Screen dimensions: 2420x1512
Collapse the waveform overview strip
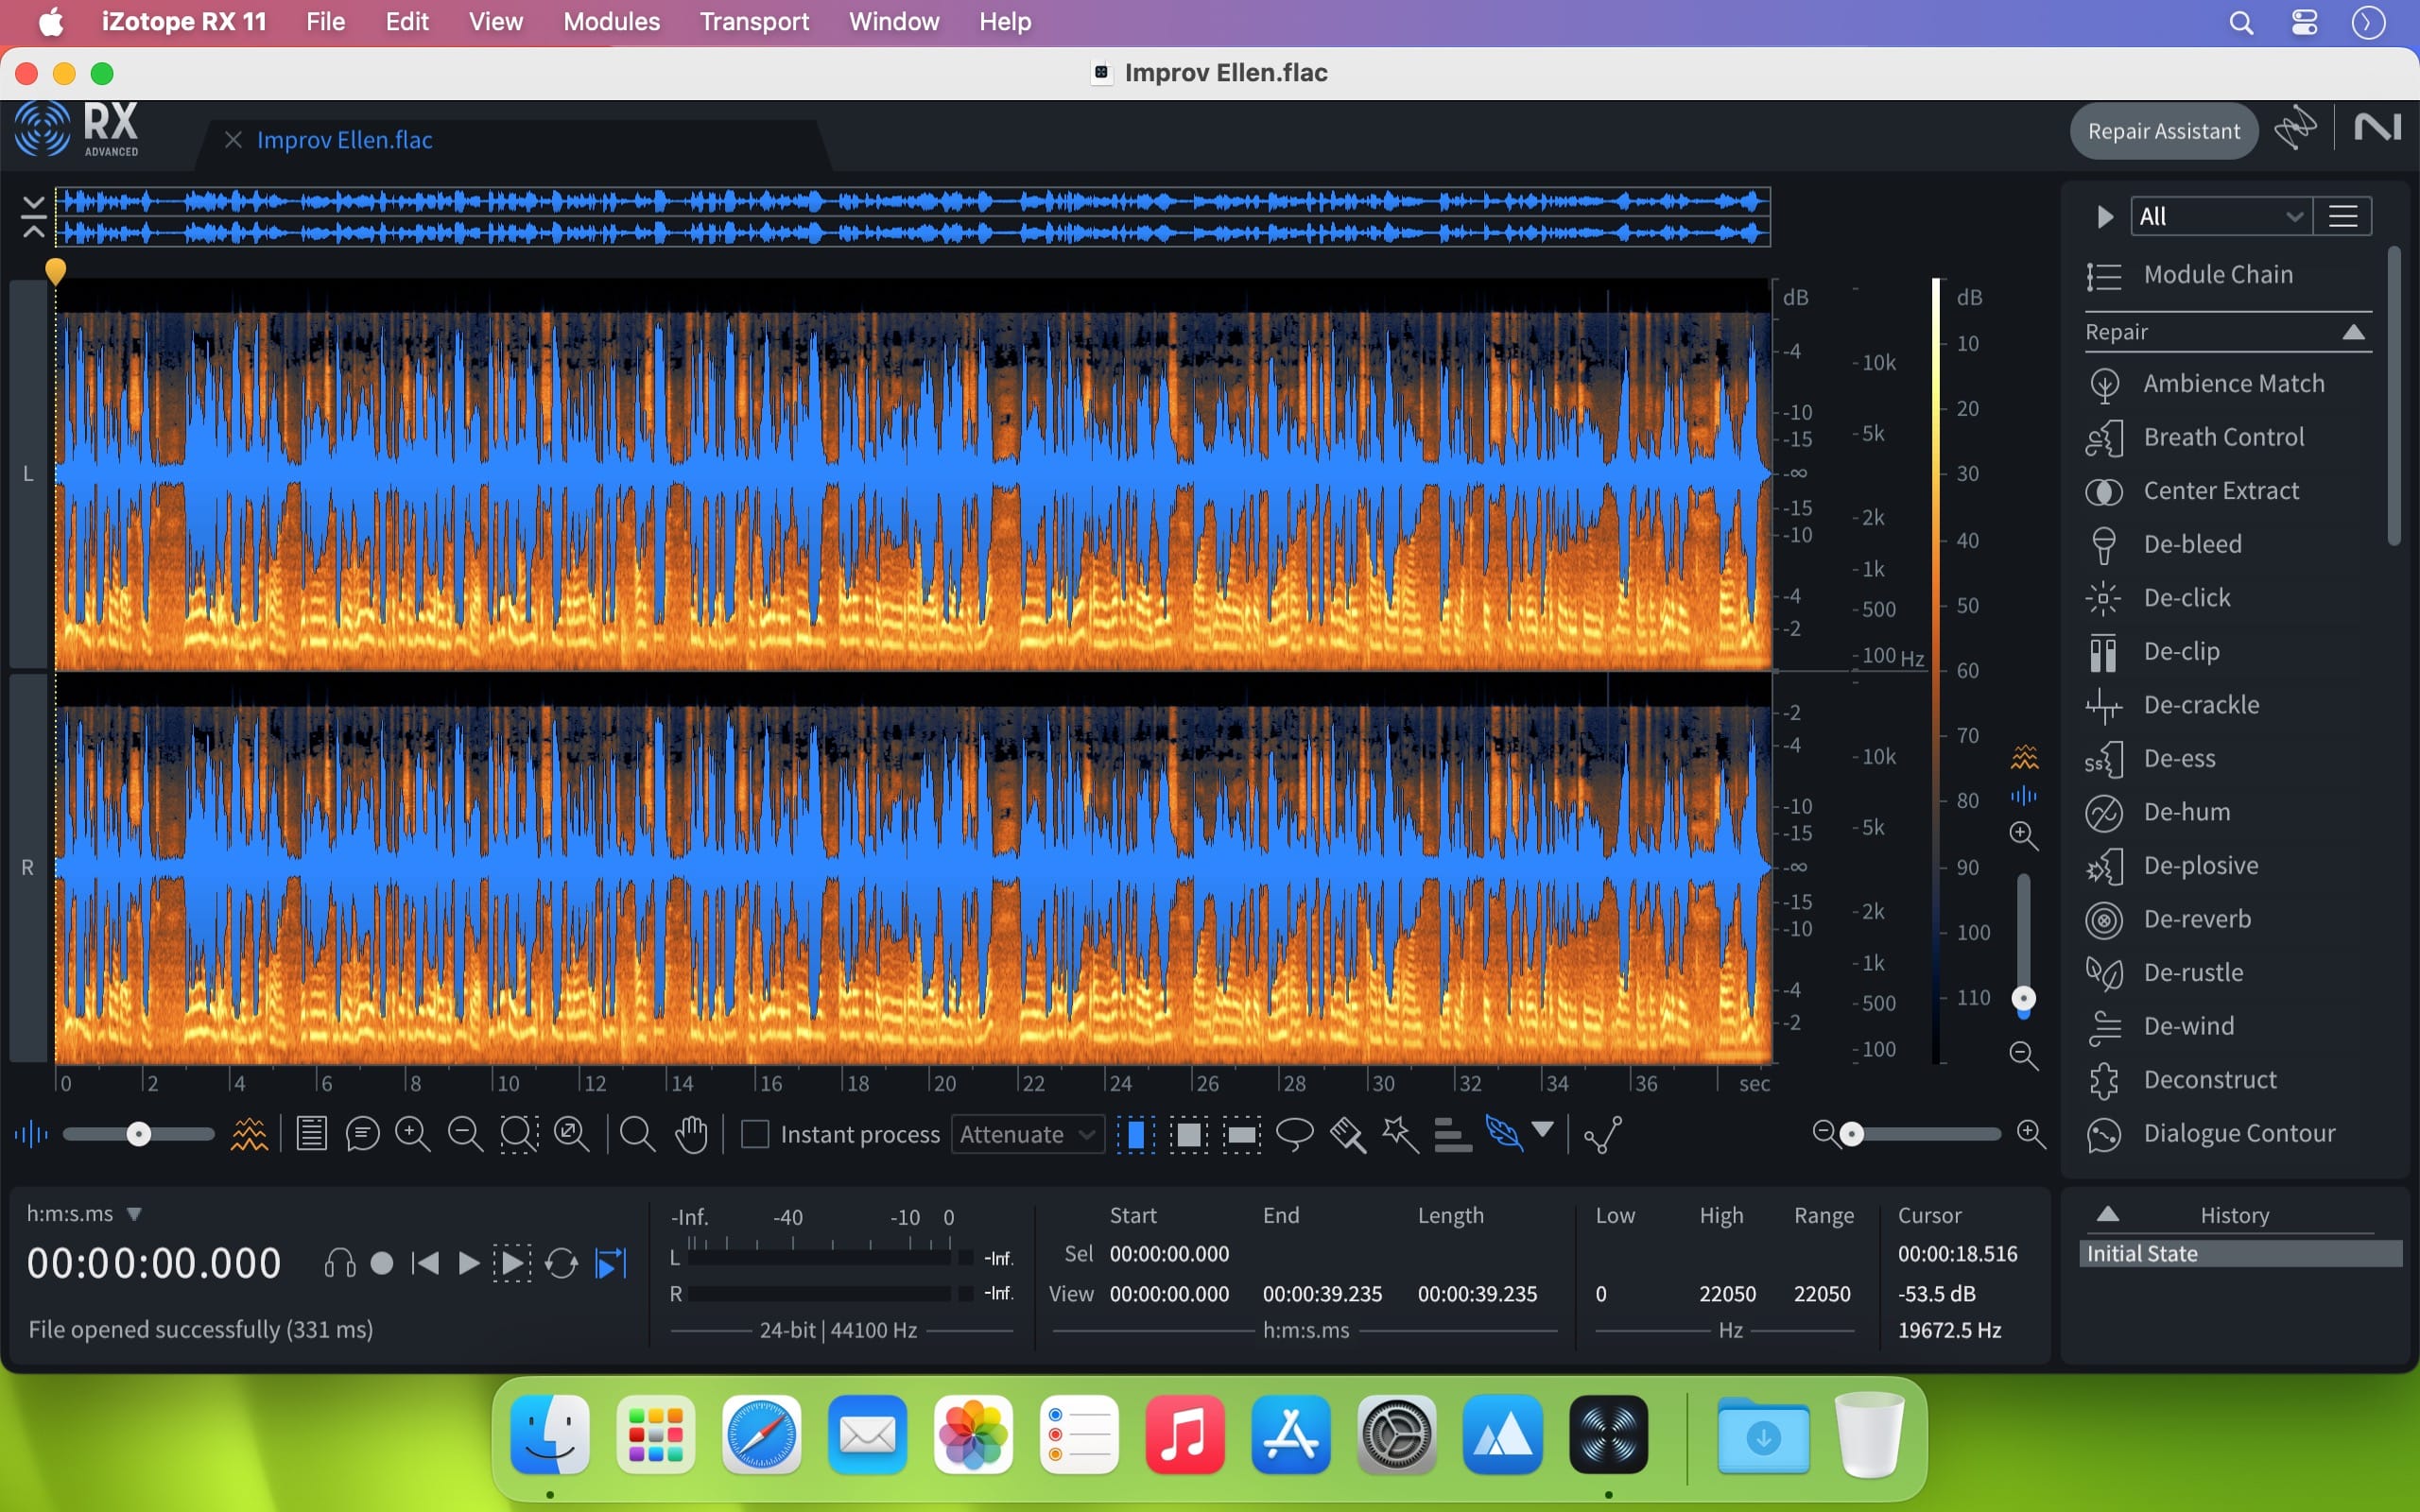click(33, 217)
